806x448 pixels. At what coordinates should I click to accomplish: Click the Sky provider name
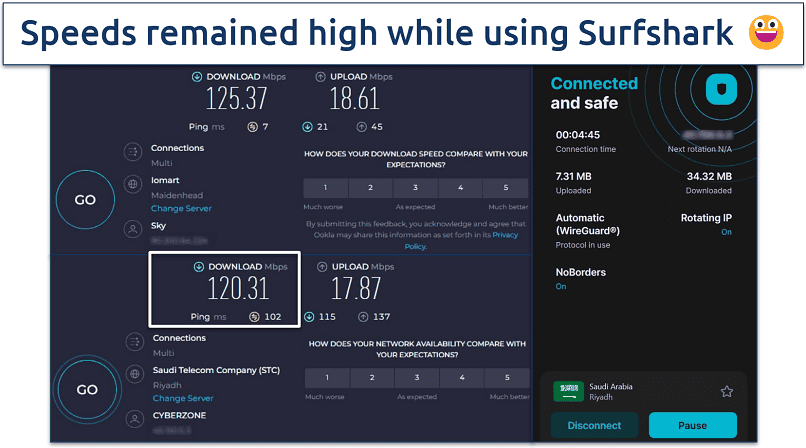point(158,226)
